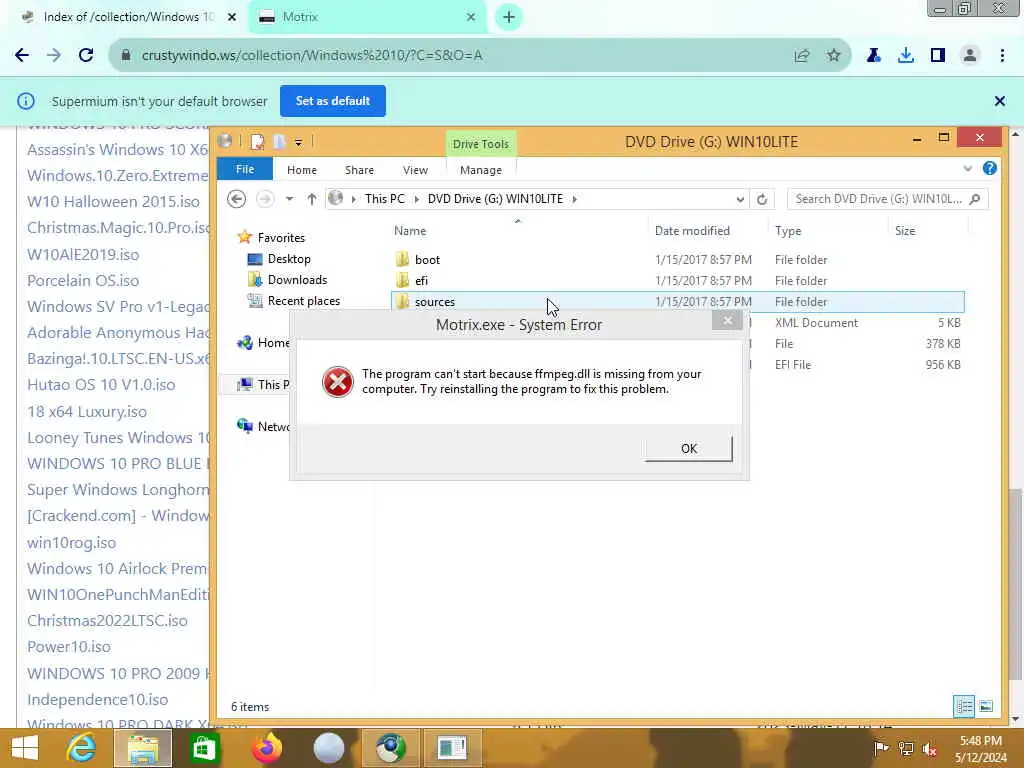Image resolution: width=1024 pixels, height=768 pixels.
Task: Sort files by Name column
Action: (x=409, y=231)
